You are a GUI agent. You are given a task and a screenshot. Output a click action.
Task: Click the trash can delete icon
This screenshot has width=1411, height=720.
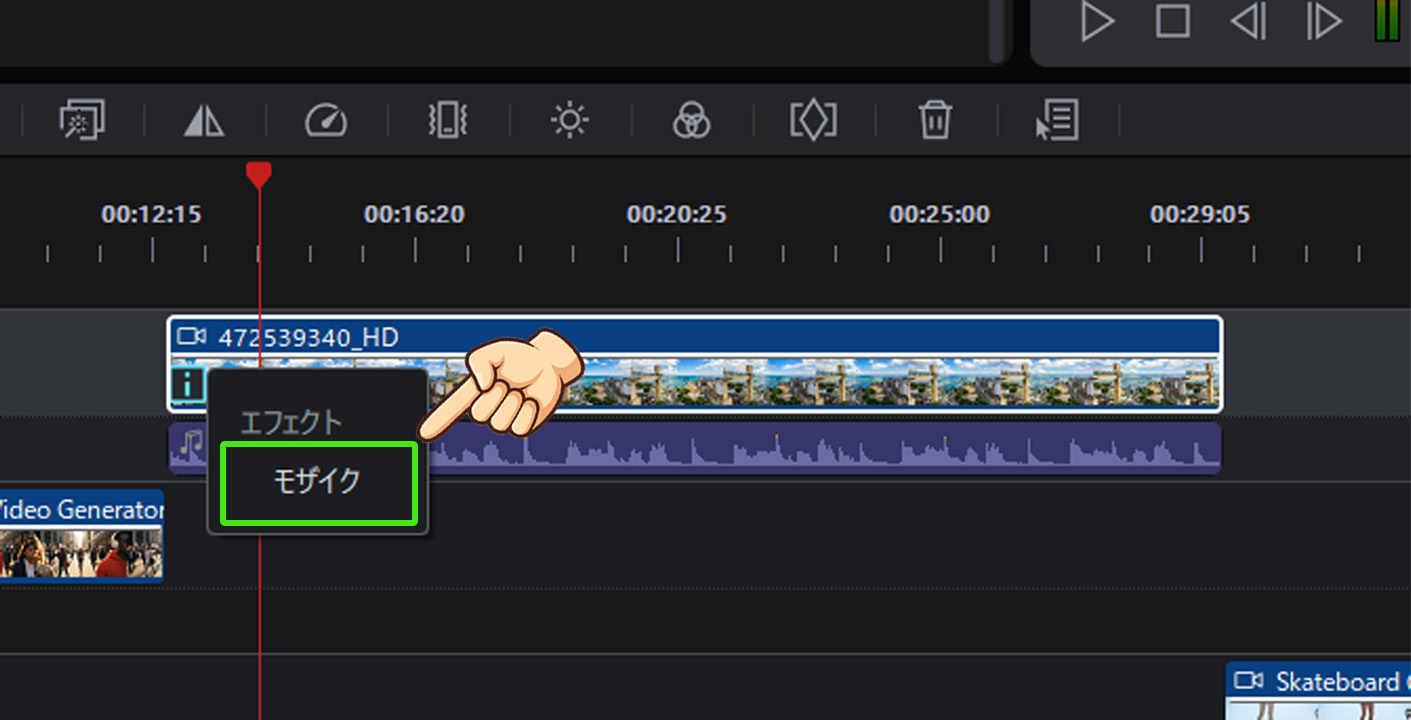click(x=935, y=121)
